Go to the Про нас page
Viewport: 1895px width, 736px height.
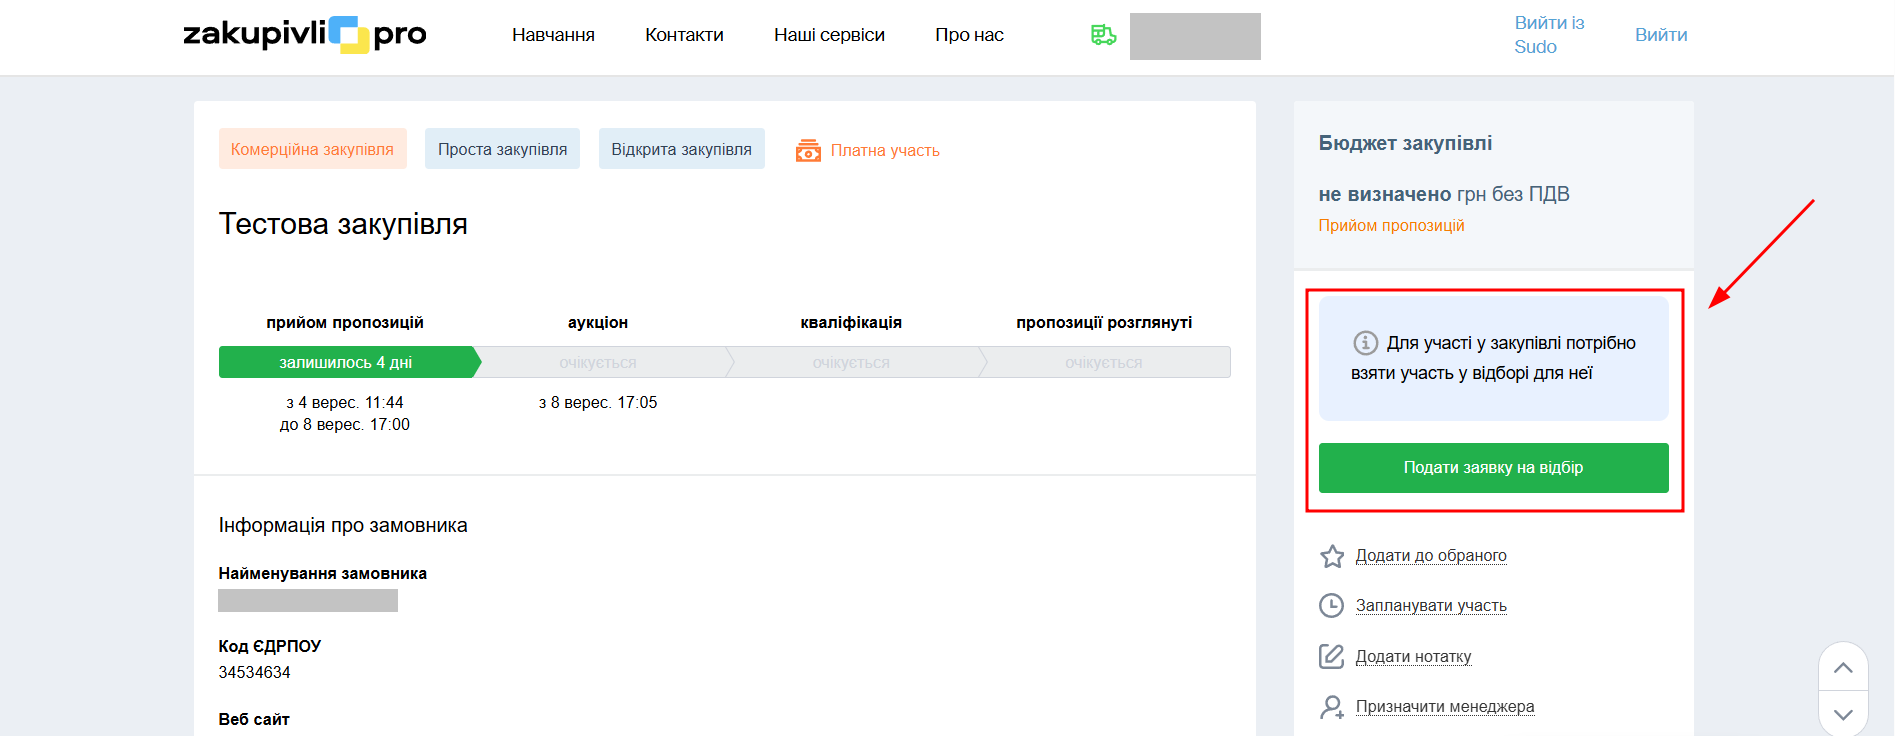969,35
